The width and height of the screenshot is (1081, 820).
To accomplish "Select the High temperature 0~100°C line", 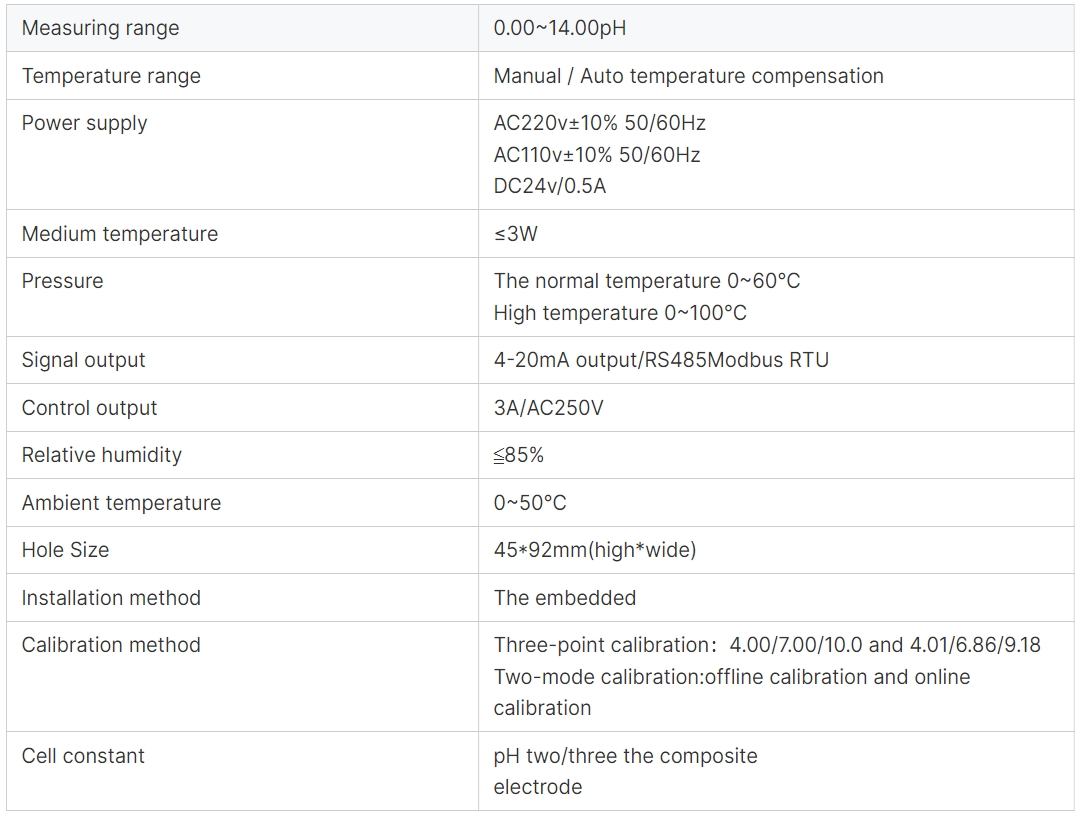I will [x=620, y=312].
